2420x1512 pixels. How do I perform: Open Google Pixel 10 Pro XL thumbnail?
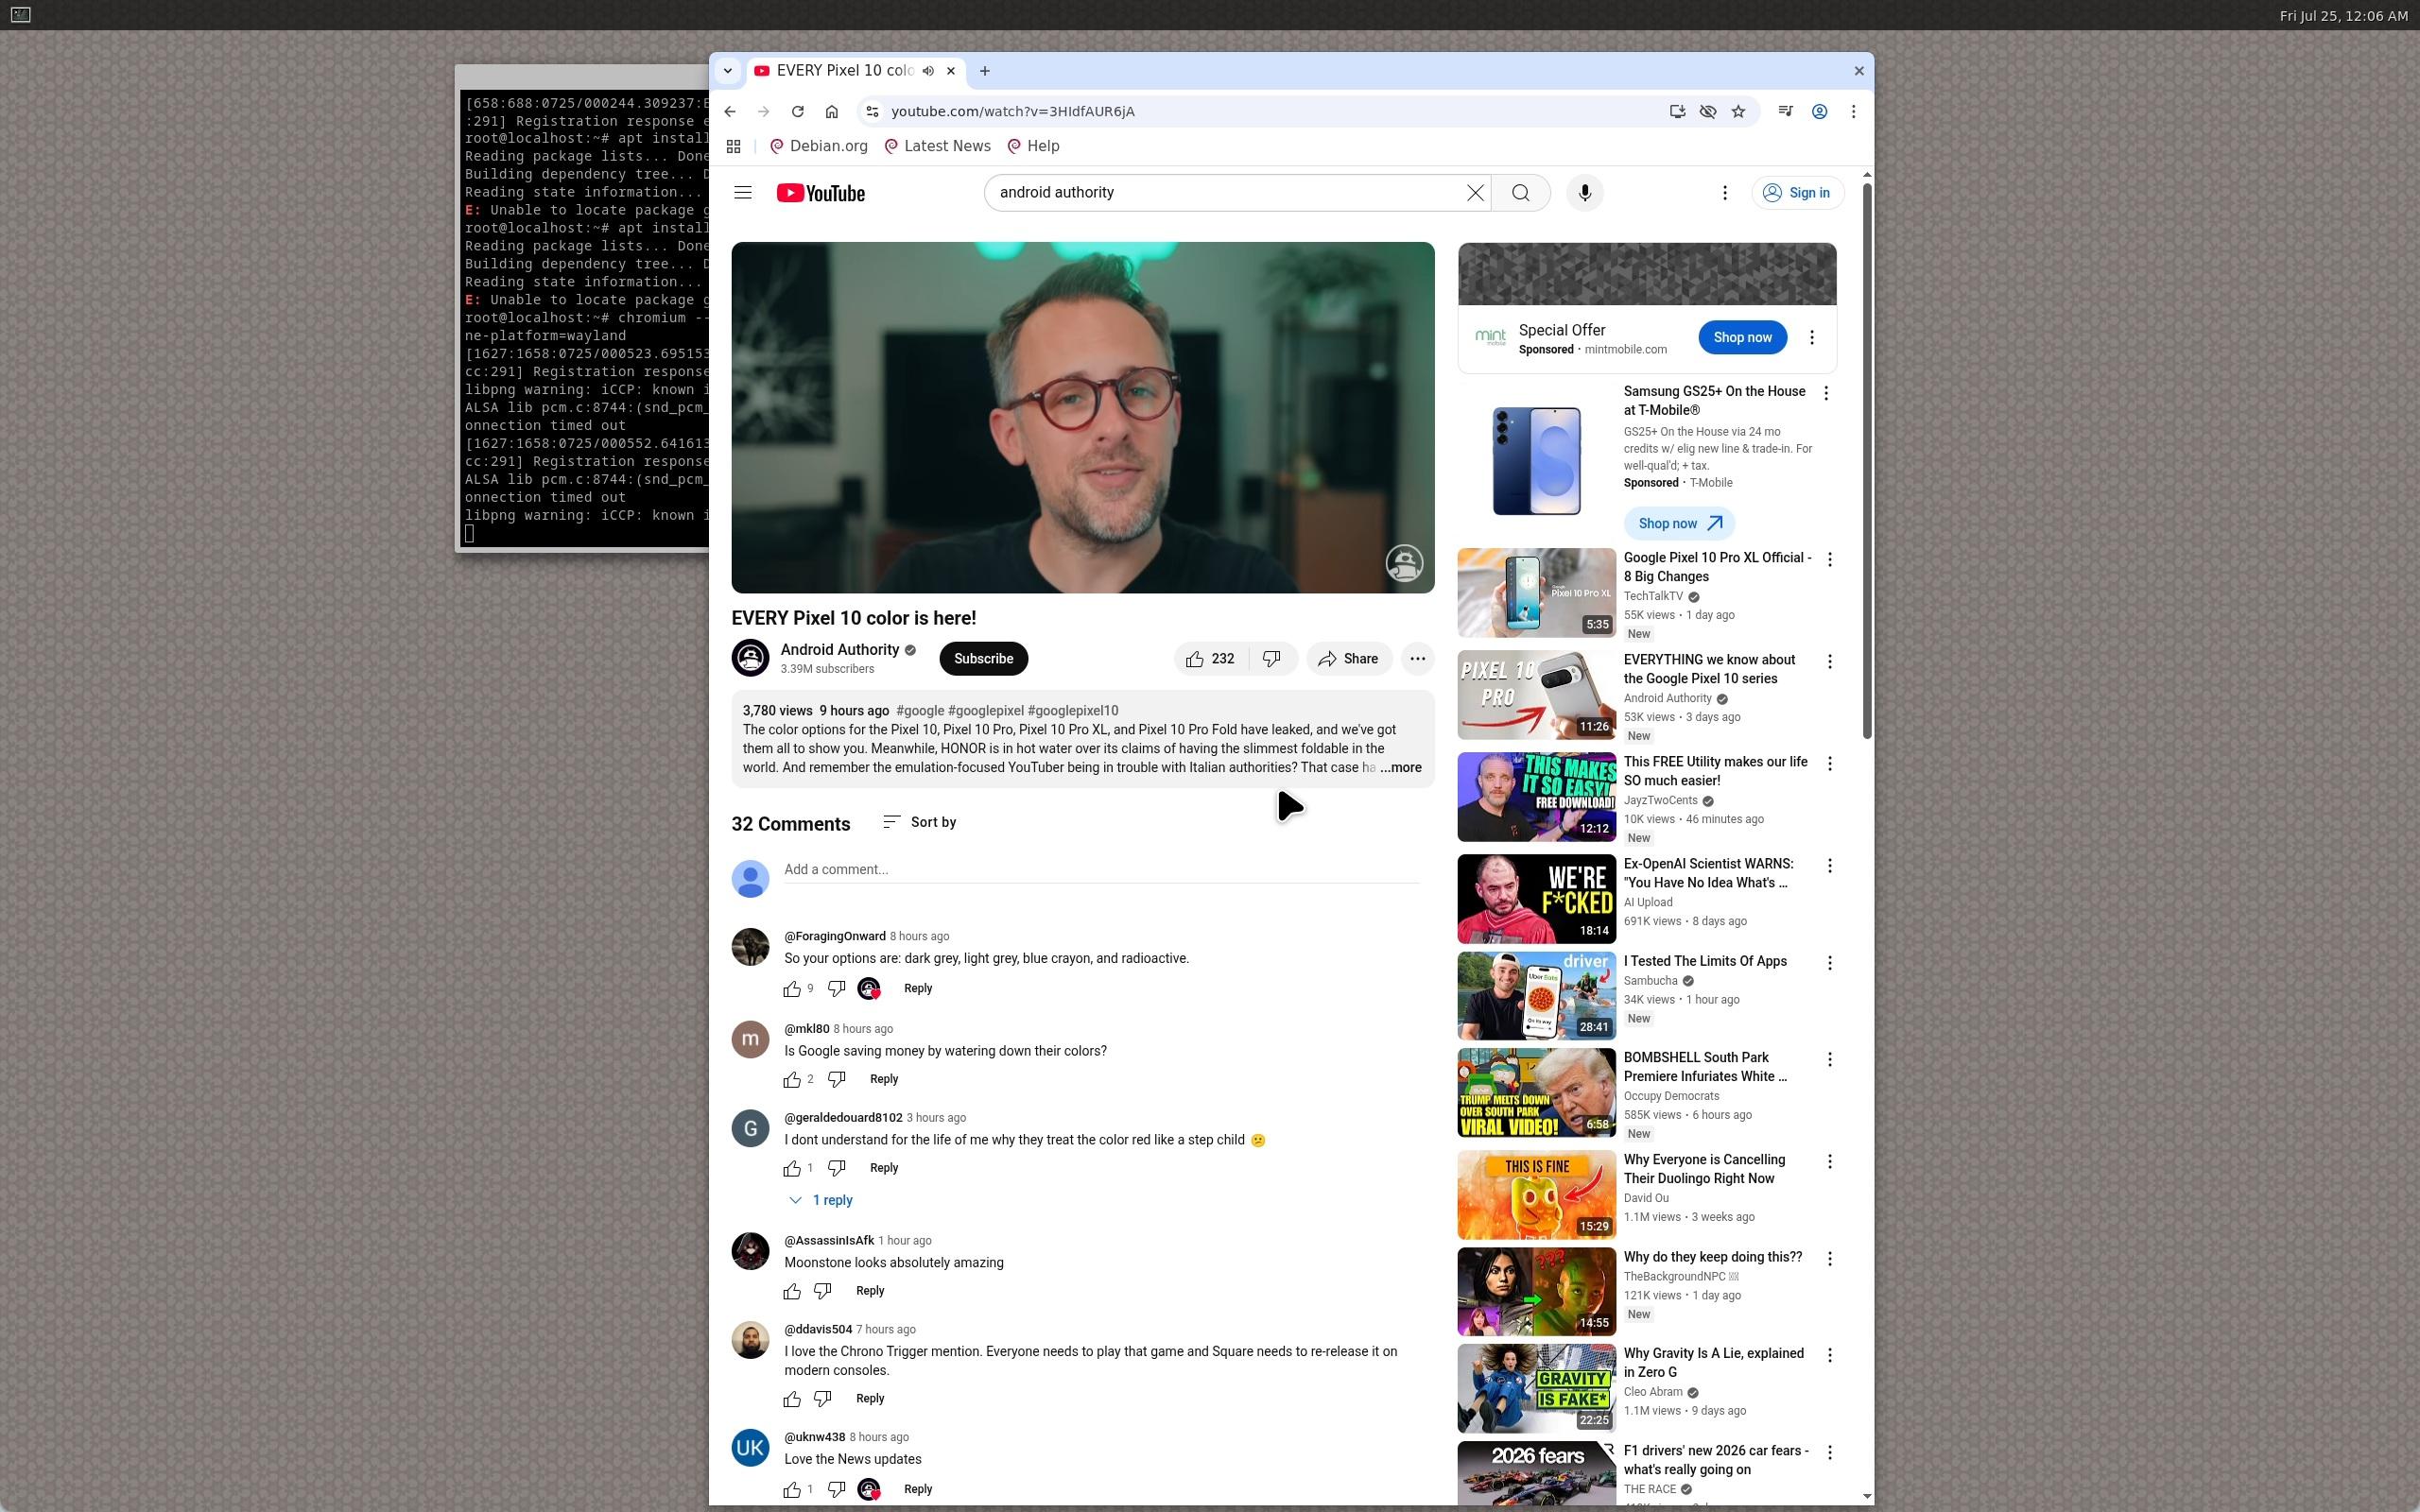click(1536, 592)
